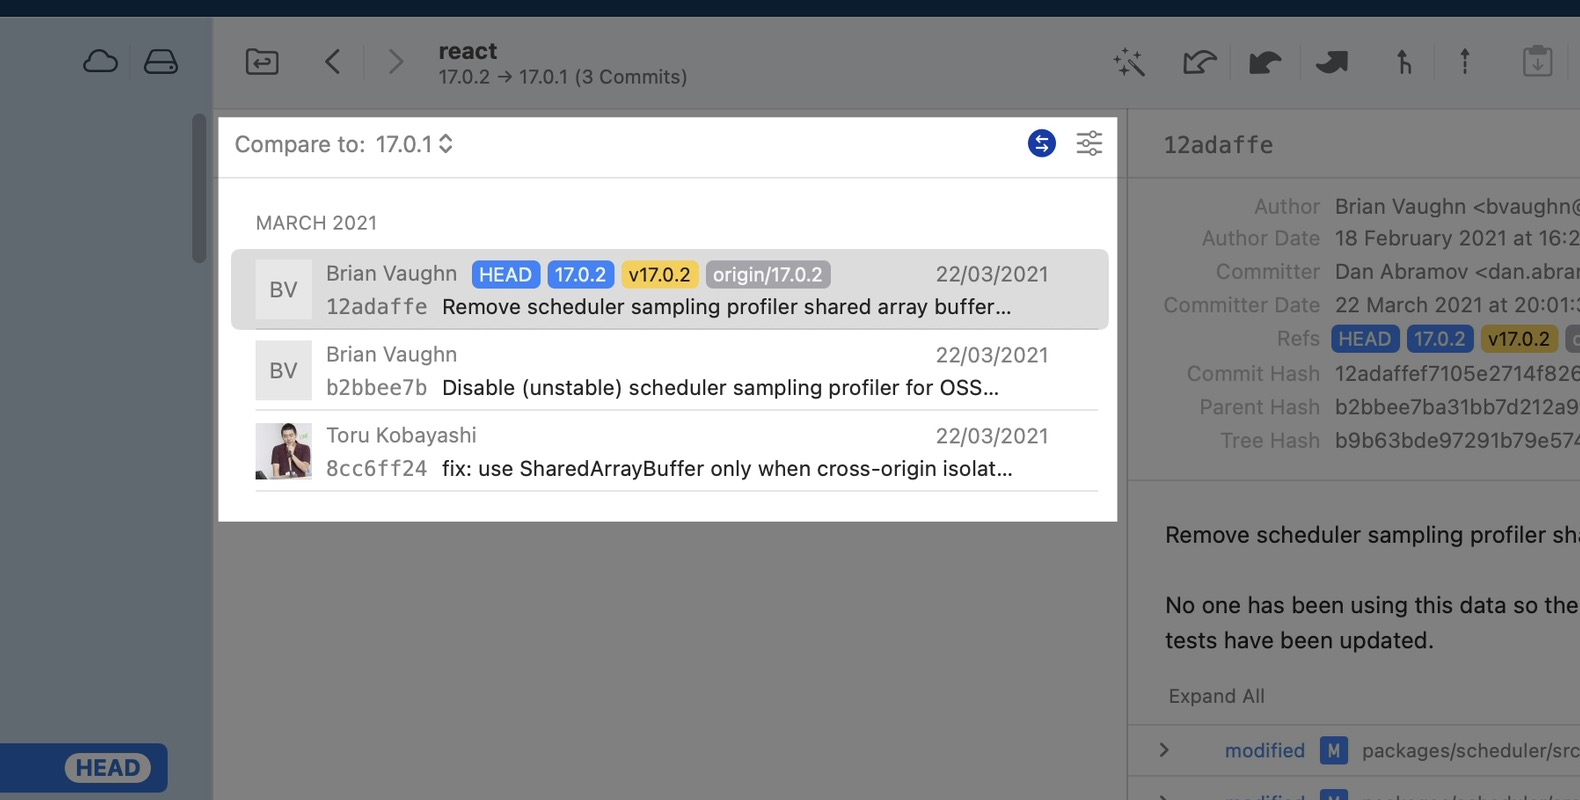This screenshot has height=800, width=1580.
Task: Open the local repositories drive icon
Action: click(160, 62)
